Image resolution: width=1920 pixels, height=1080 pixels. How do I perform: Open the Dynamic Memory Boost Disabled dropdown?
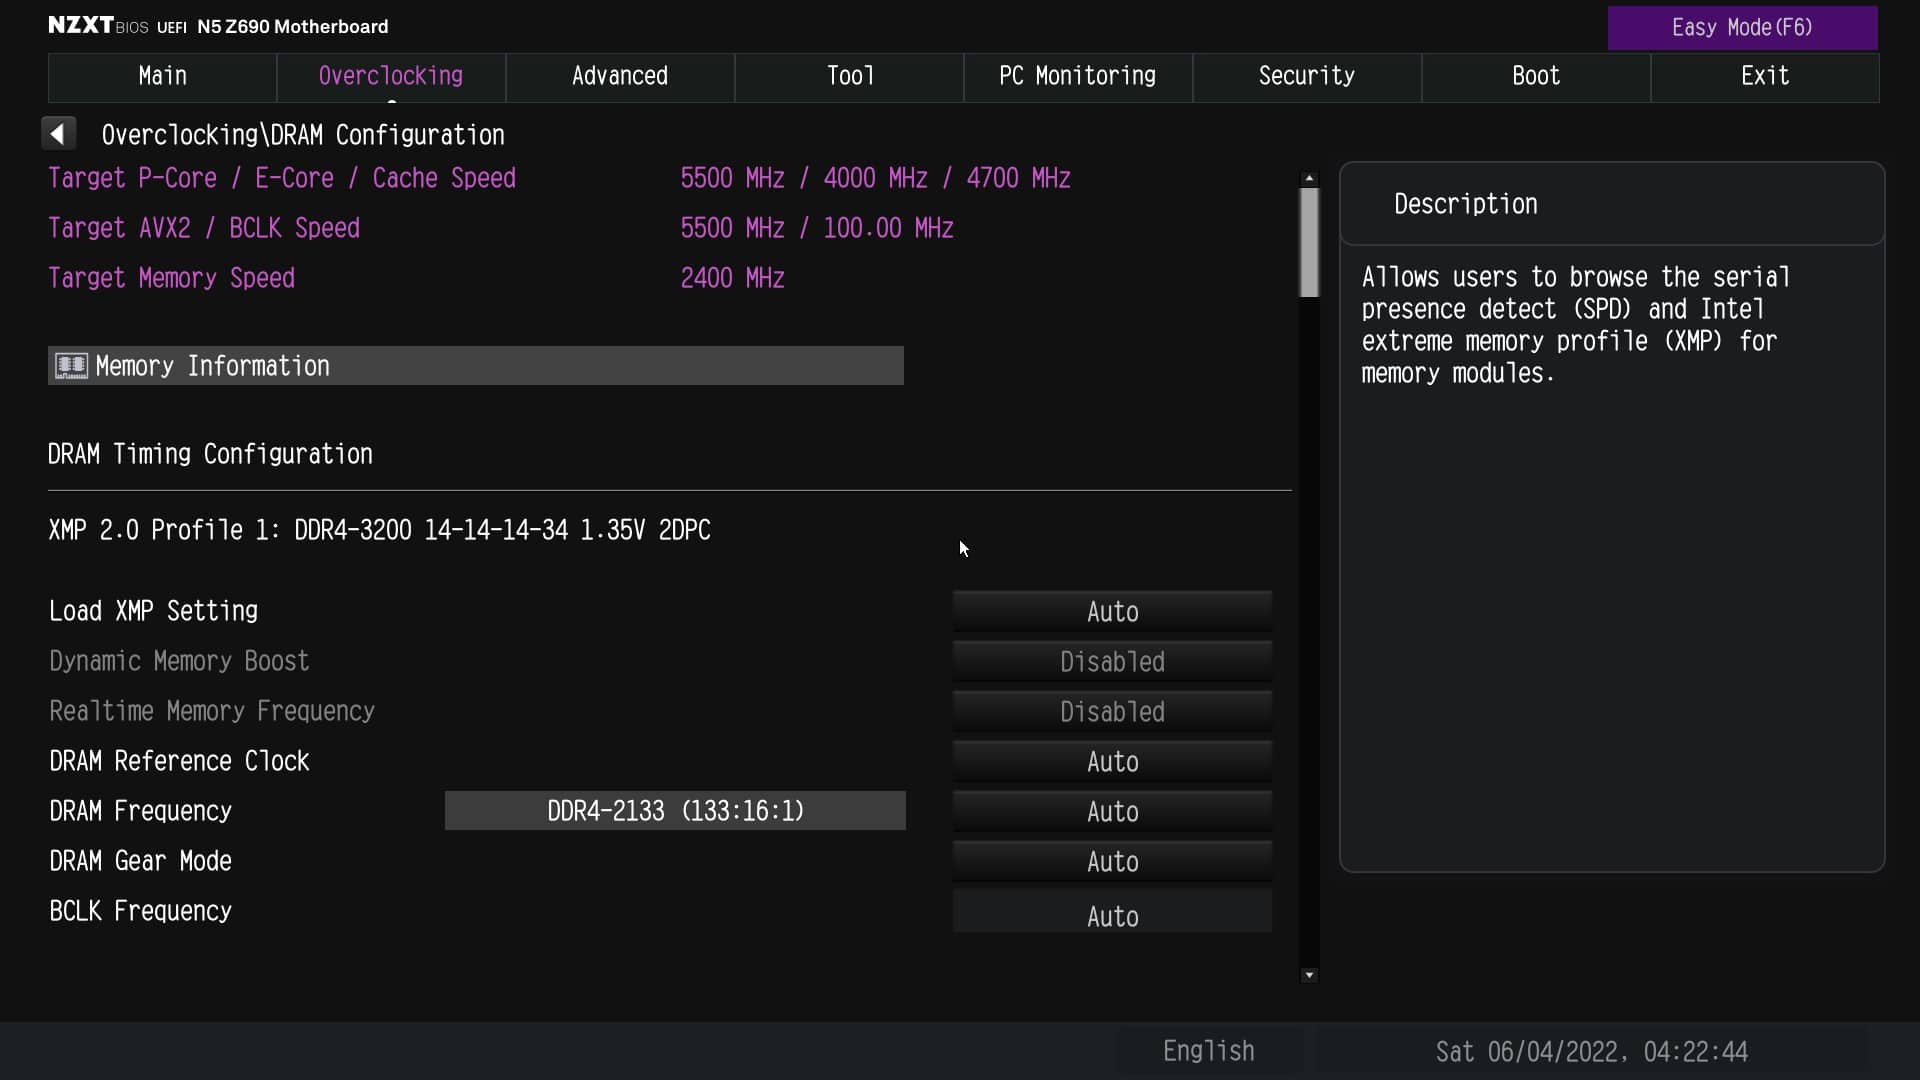pyautogui.click(x=1112, y=661)
